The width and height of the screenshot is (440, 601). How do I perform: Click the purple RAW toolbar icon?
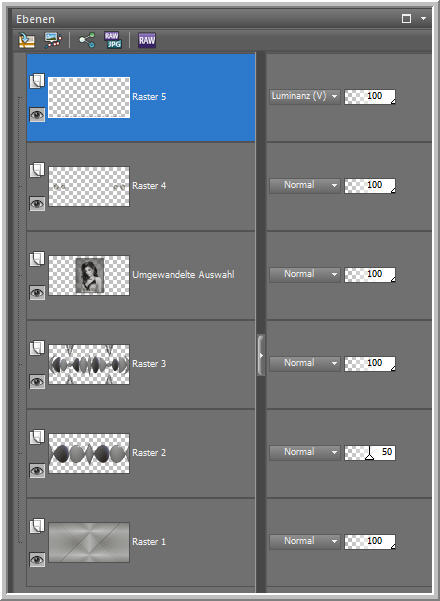(147, 40)
